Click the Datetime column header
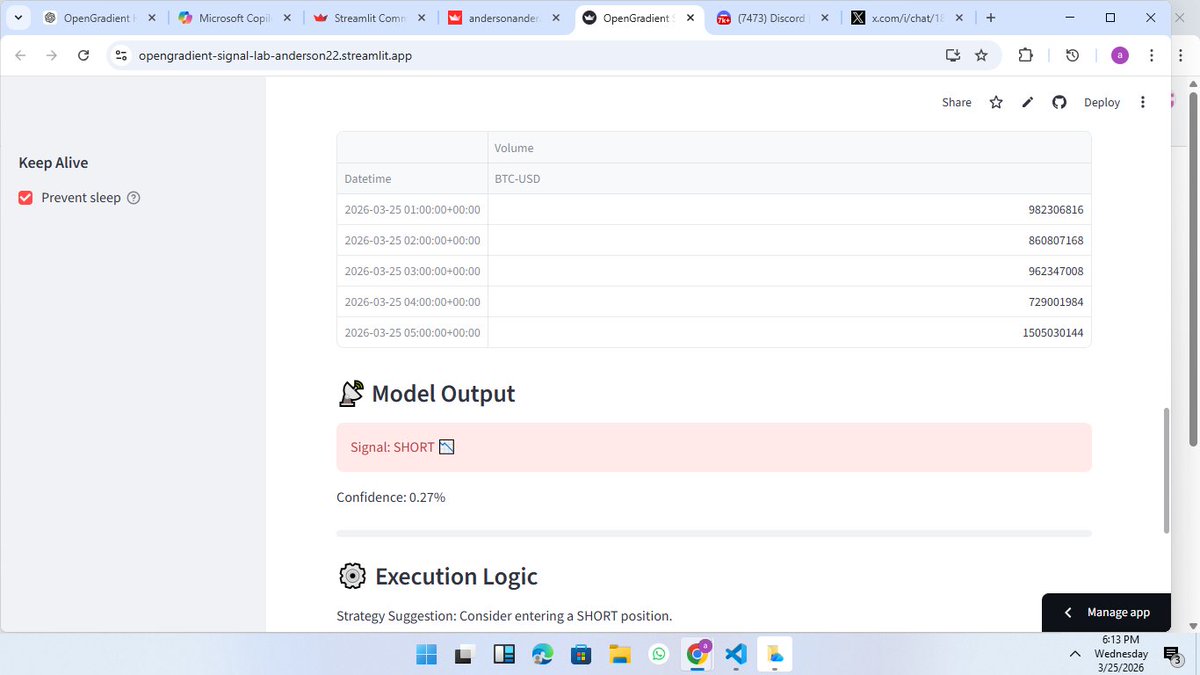Image resolution: width=1200 pixels, height=675 pixels. (412, 178)
